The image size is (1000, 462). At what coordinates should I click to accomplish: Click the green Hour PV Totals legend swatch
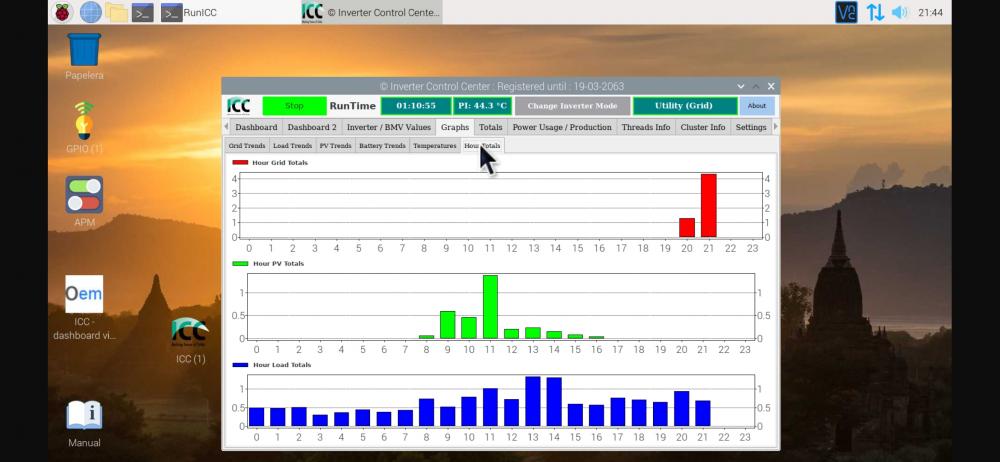(240, 264)
